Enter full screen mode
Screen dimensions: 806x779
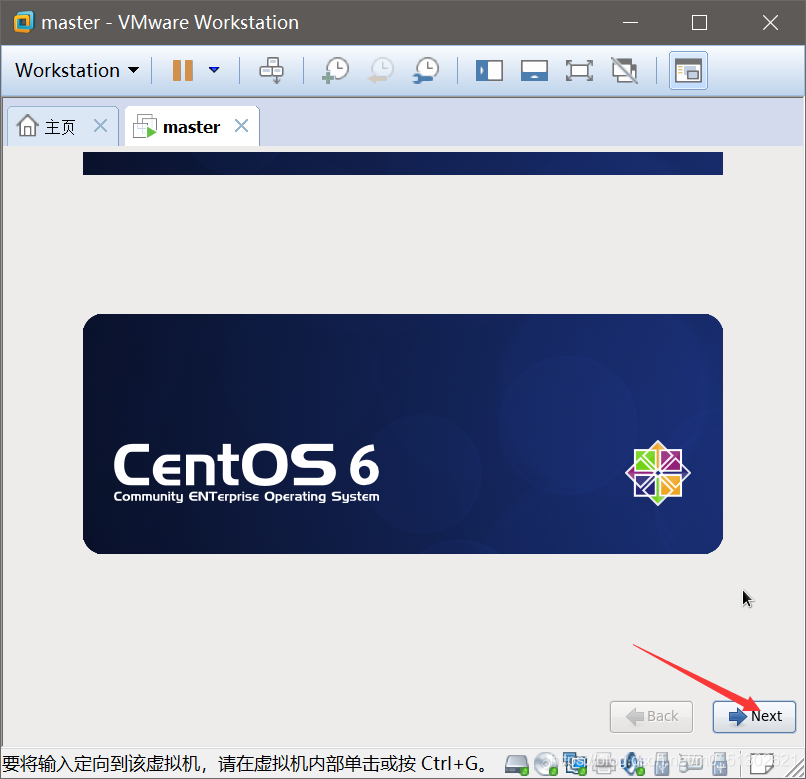coord(579,70)
